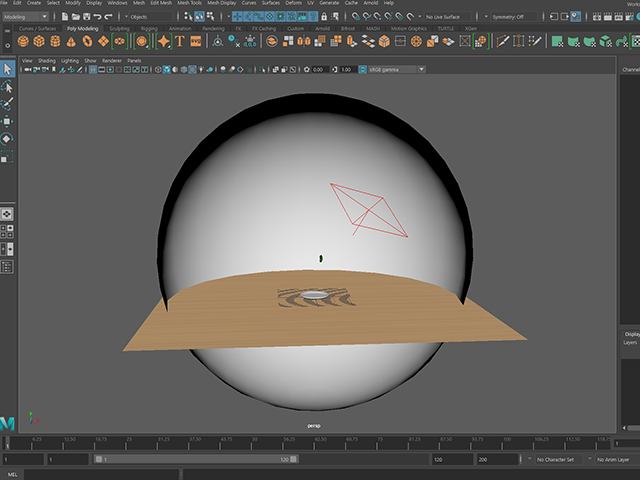Open the Windows menu

coord(117,3)
